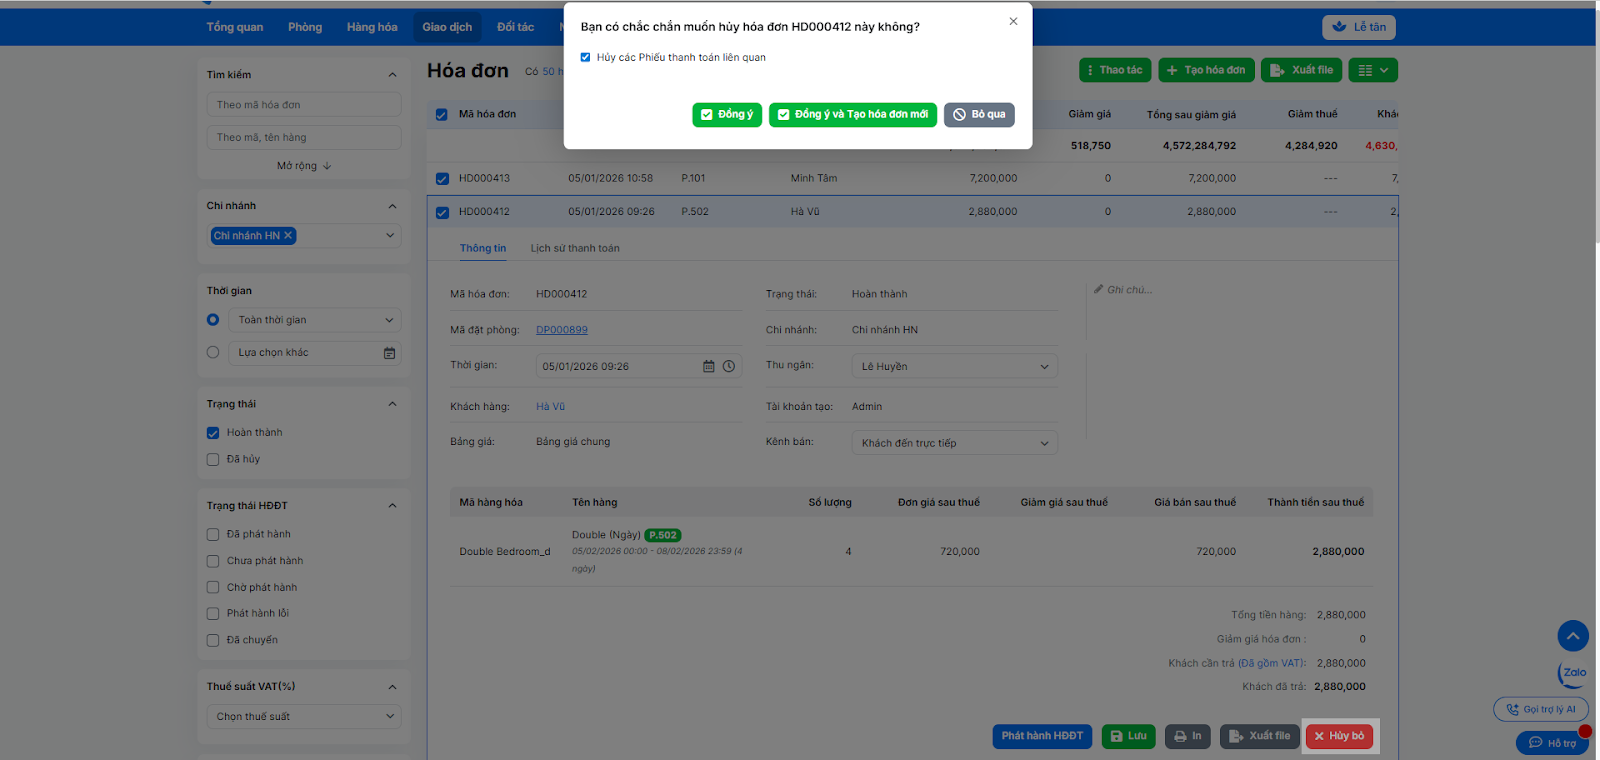Uncheck the HD000412 row checkbox
Viewport: 1600px width, 760px height.
442,212
